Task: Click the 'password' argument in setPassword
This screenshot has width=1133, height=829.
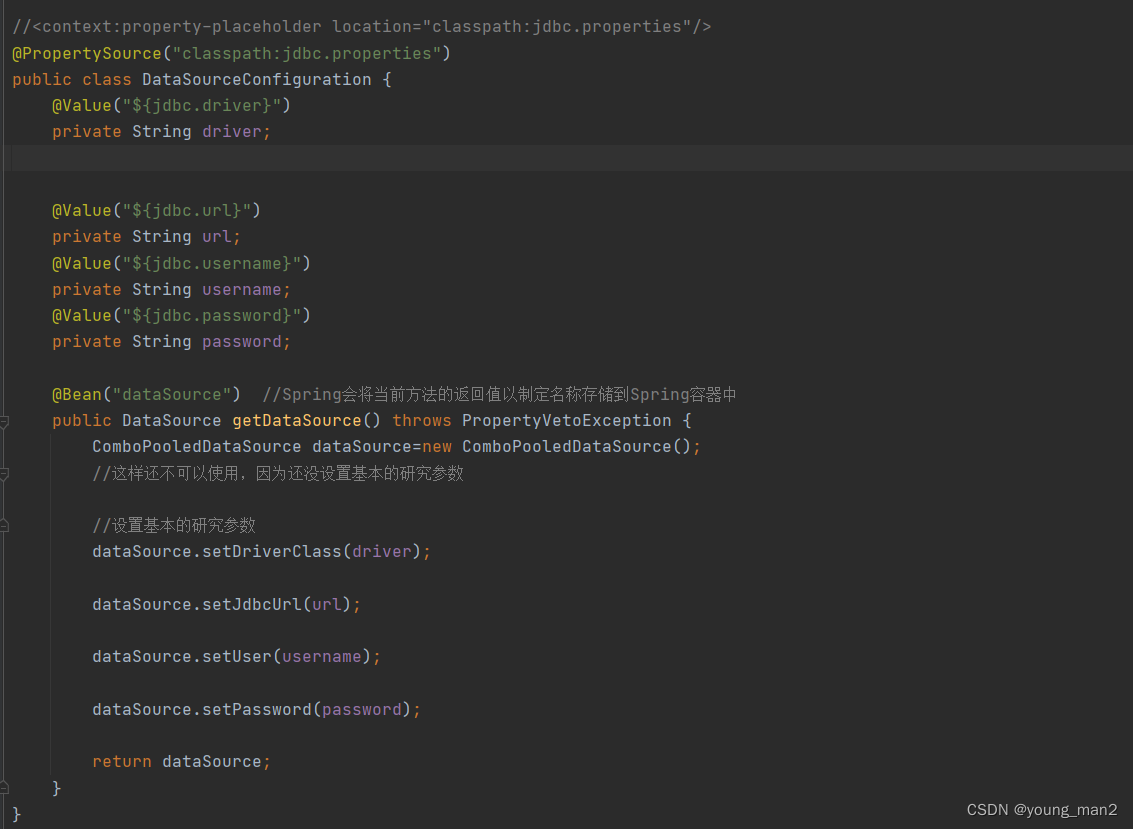Action: tap(361, 709)
